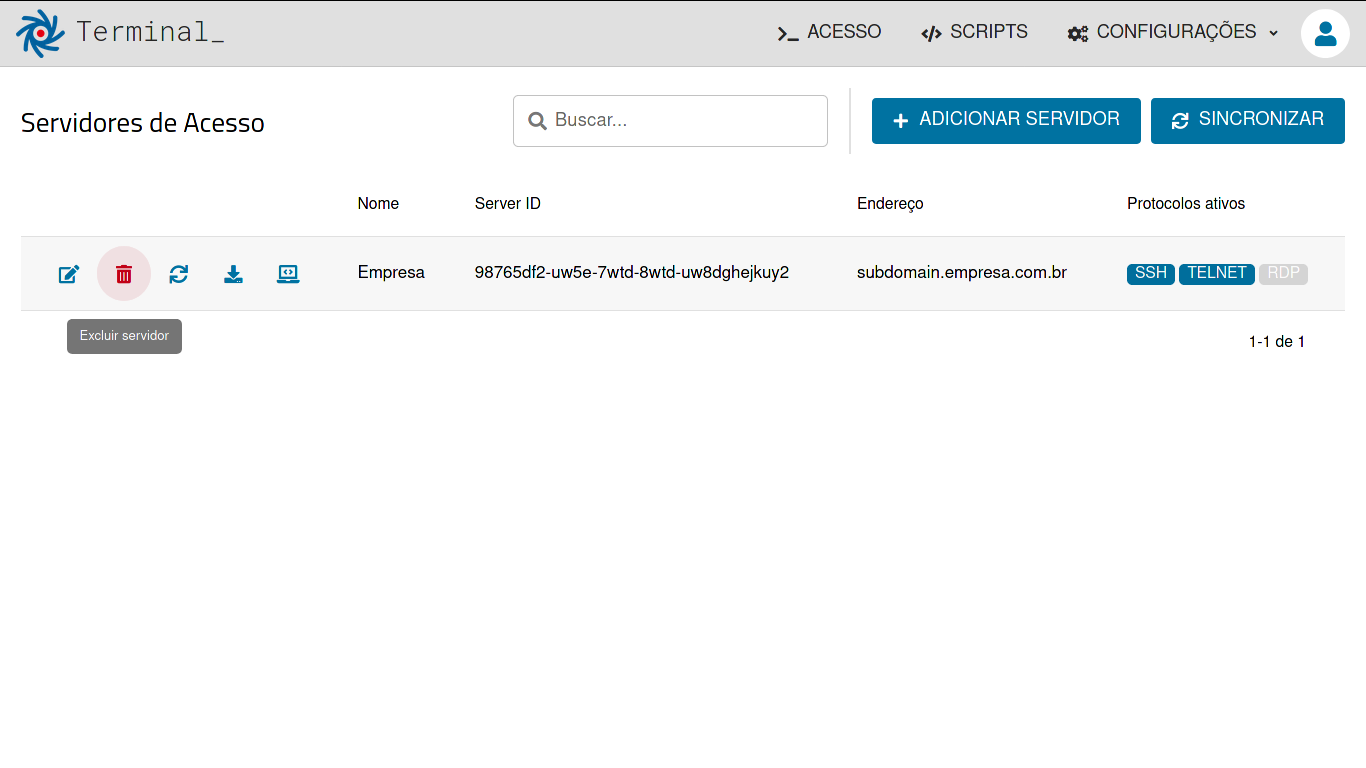
Task: Click the Server ID column header
Action: point(508,204)
